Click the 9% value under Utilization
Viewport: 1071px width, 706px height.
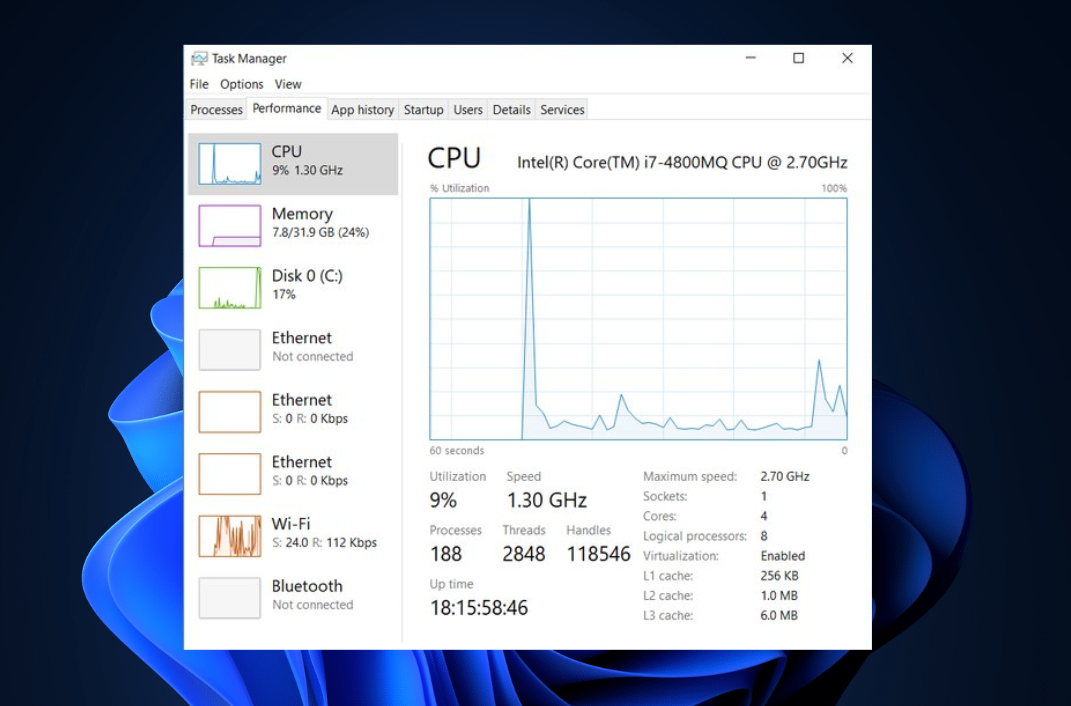[x=443, y=500]
